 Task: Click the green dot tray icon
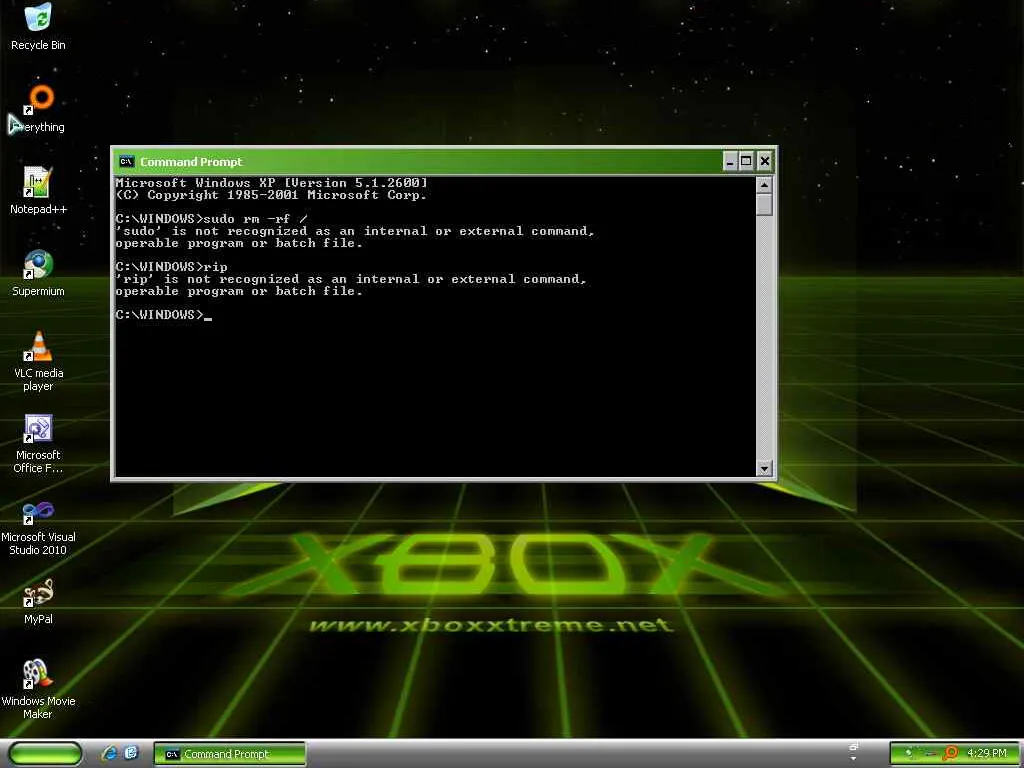coord(908,754)
